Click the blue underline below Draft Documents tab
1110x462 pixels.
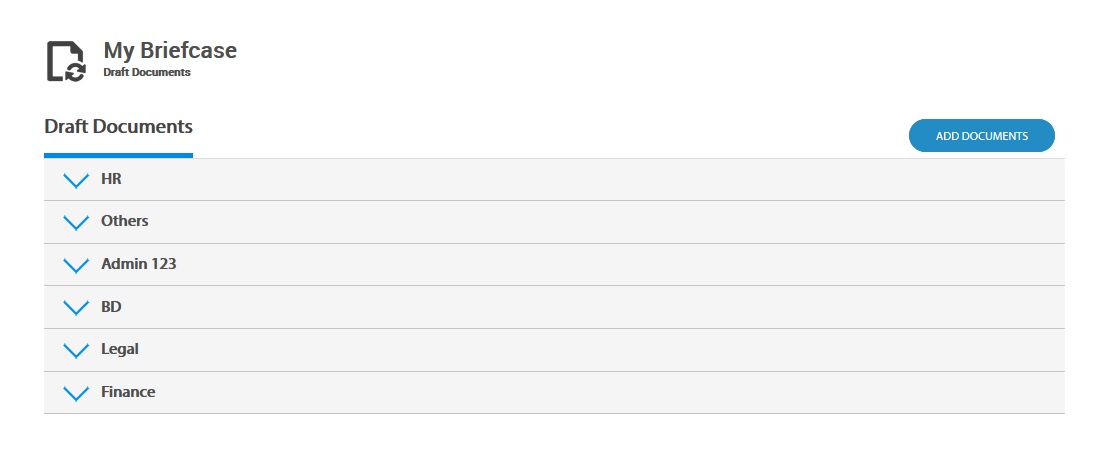(118, 155)
